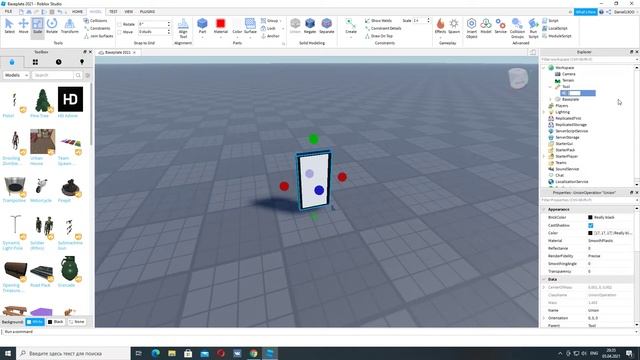The image size is (640, 360).
Task: Open the Toolbox Inventory grid tab
Action: (x=35, y=62)
